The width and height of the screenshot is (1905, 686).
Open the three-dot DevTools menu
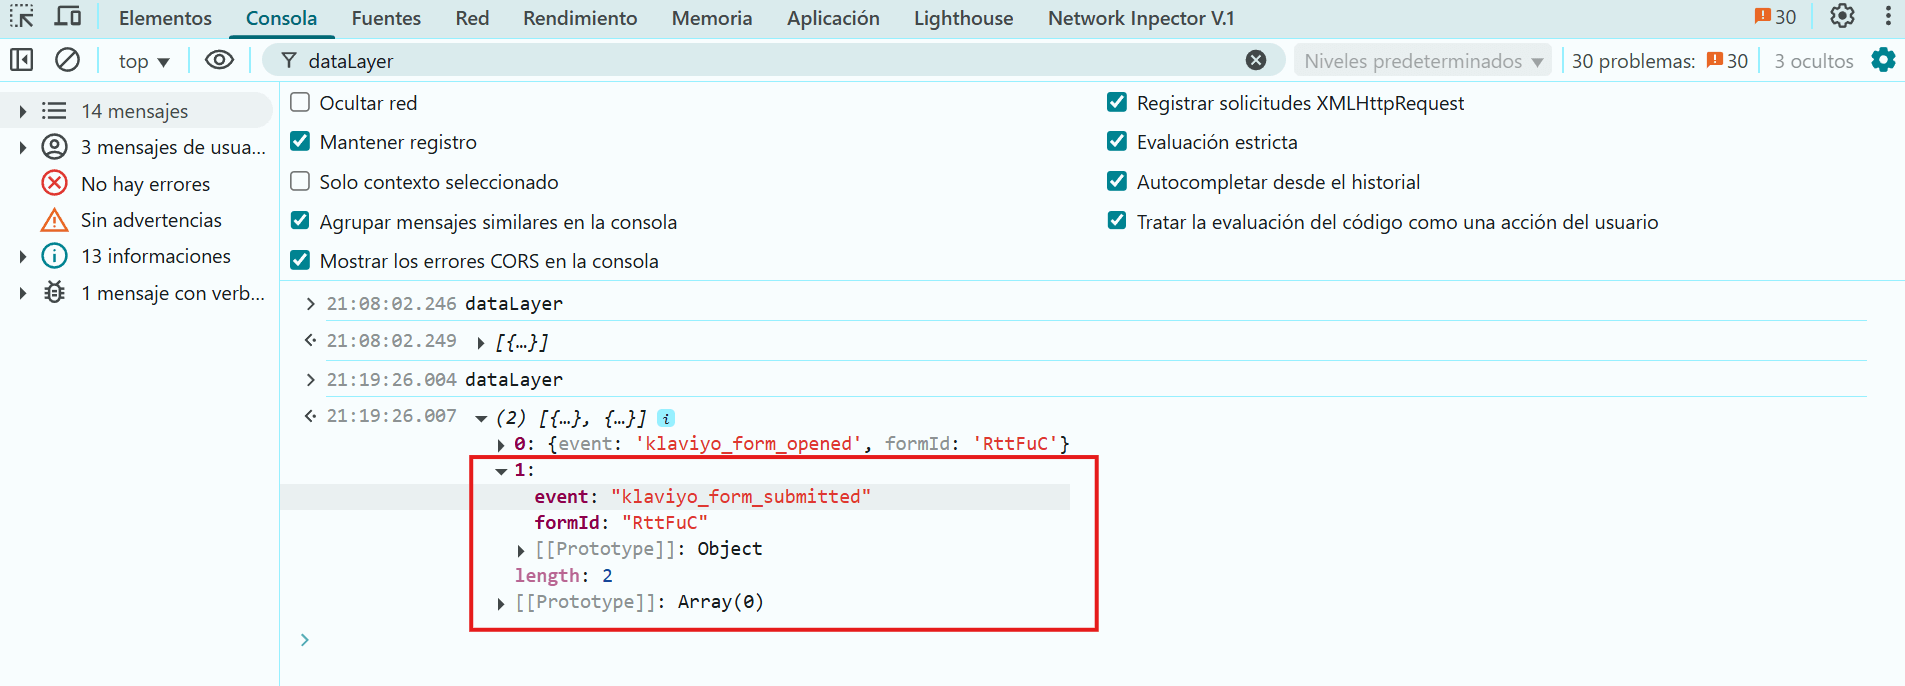tap(1887, 17)
